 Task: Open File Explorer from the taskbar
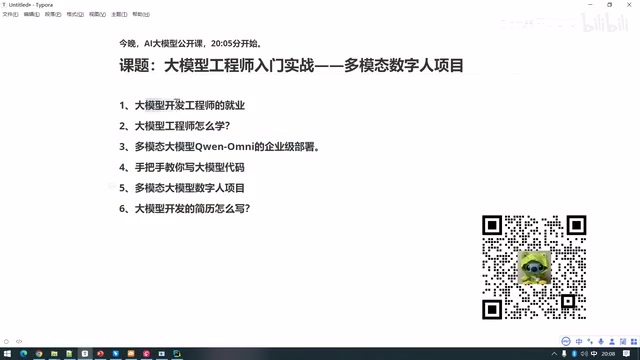54,353
